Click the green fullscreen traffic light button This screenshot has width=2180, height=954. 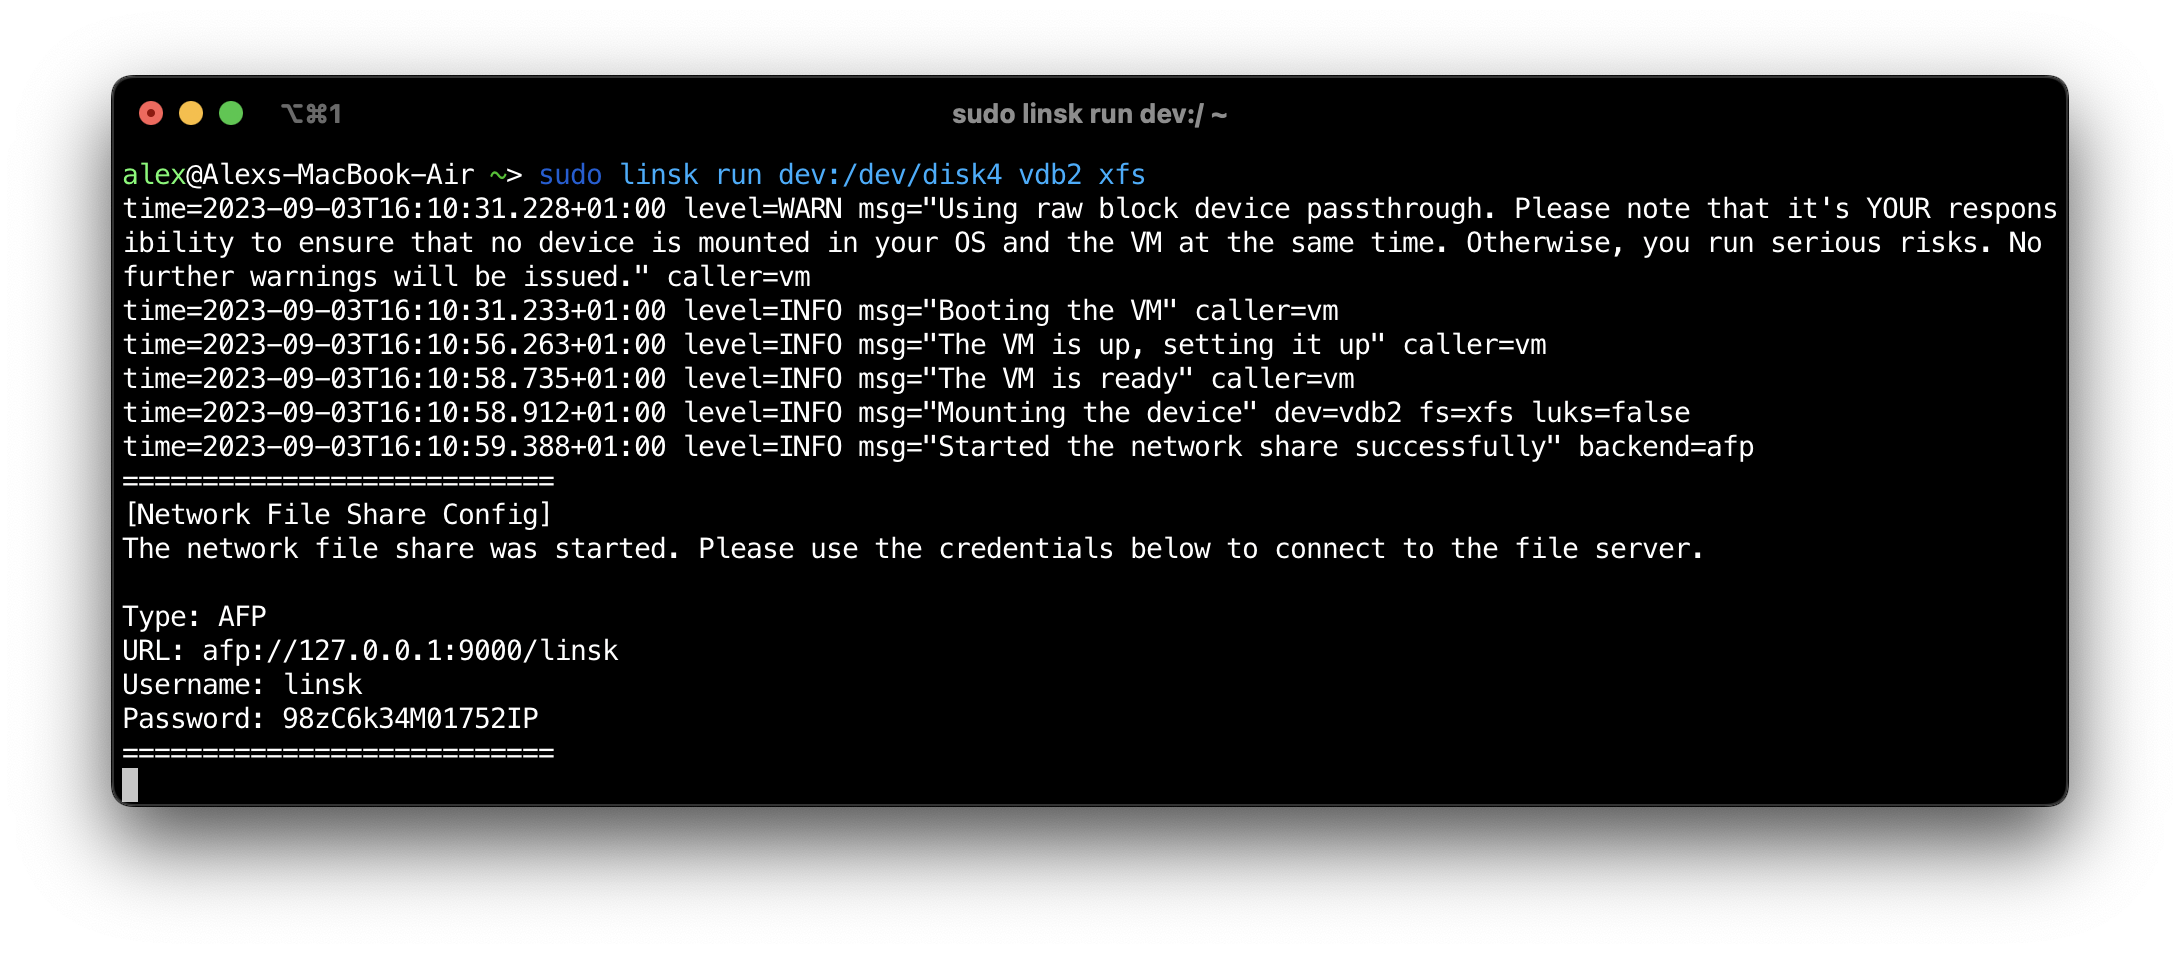click(232, 113)
